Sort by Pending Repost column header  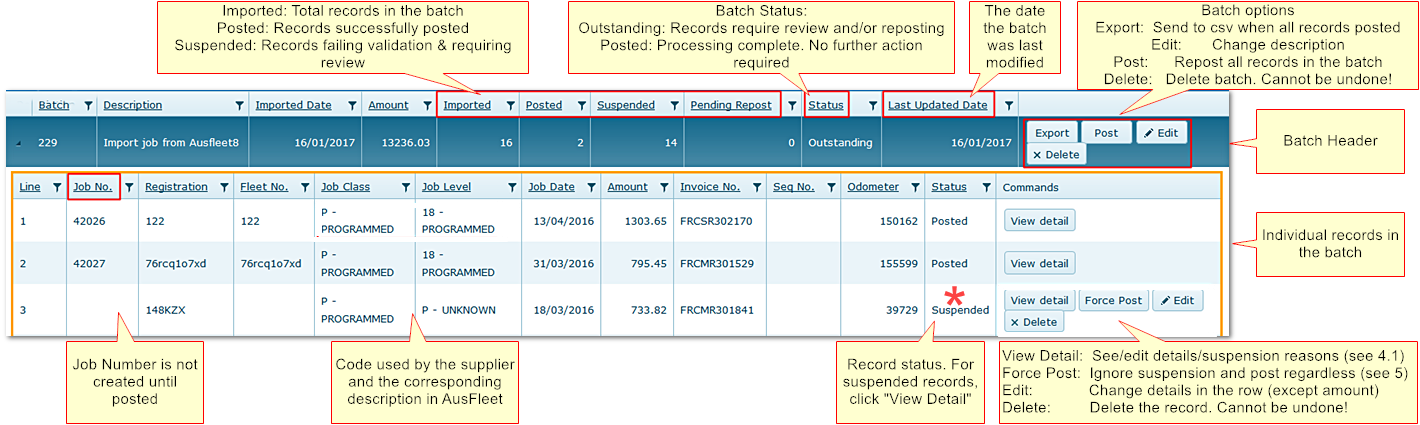(730, 105)
